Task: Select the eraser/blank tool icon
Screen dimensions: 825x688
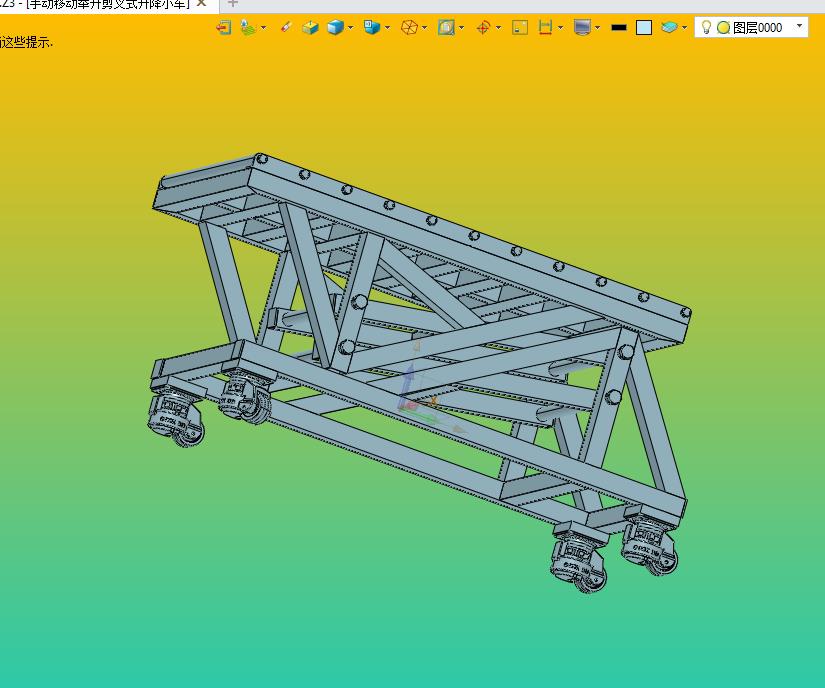Action: pos(286,27)
